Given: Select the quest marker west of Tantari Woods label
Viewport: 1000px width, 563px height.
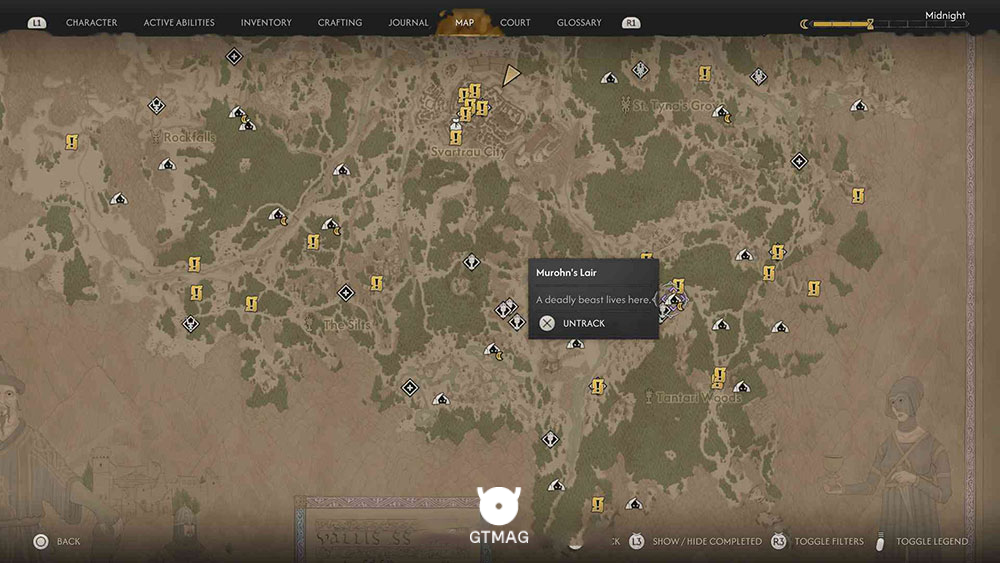Looking at the screenshot, I should pyautogui.click(x=597, y=386).
